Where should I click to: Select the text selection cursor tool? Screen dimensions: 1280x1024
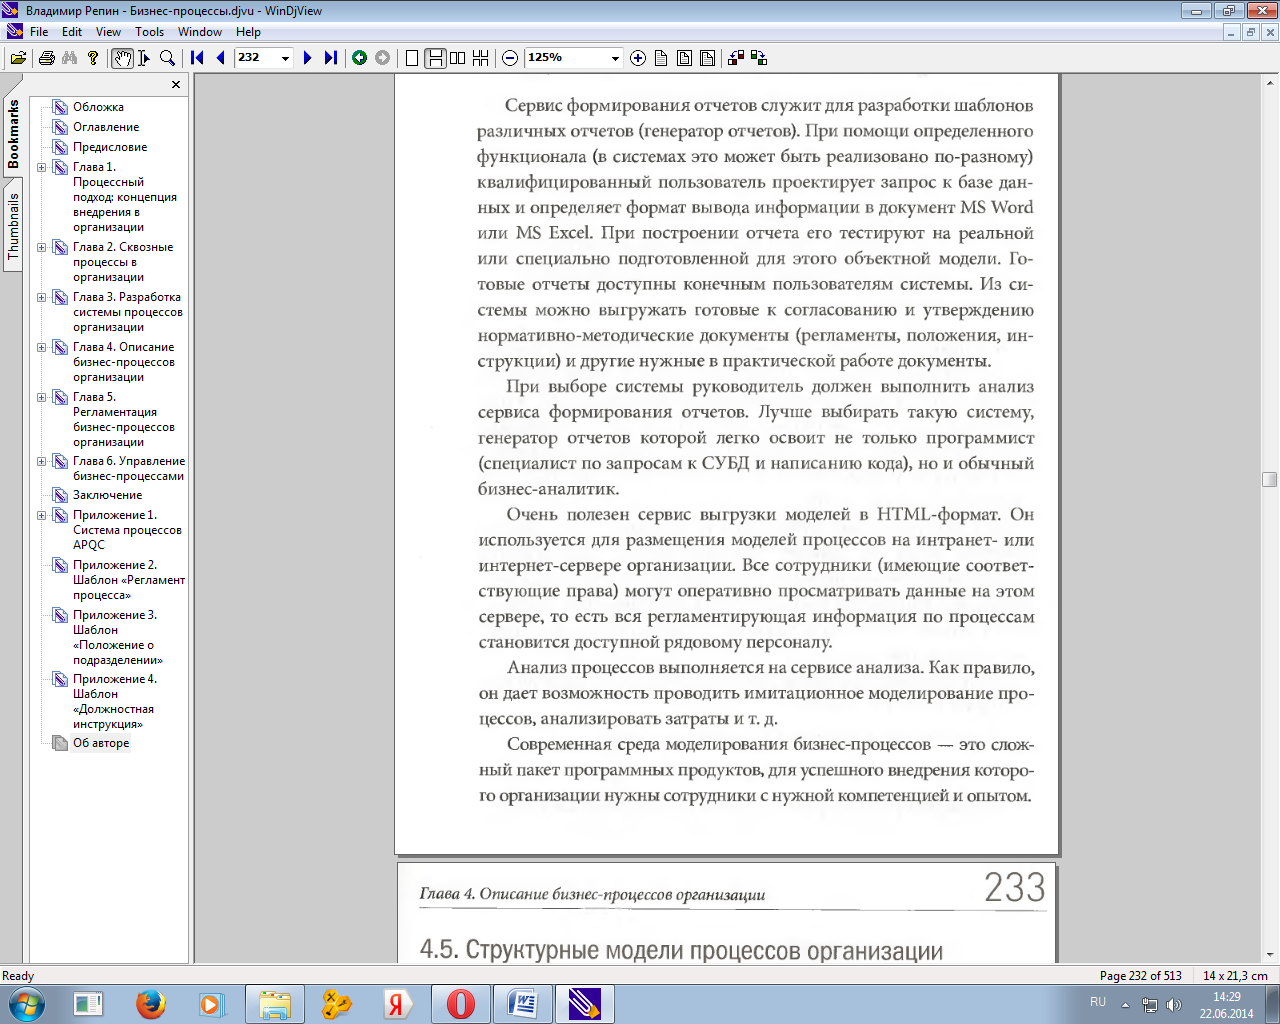pyautogui.click(x=144, y=58)
